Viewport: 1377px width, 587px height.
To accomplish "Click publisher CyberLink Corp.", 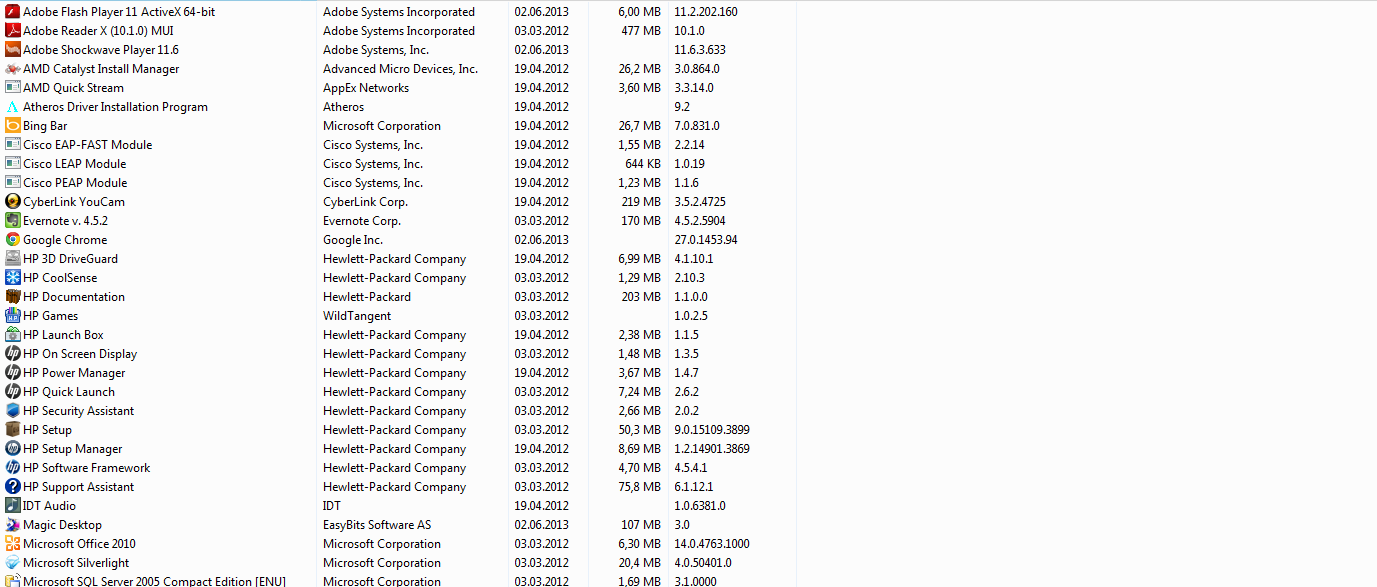I will pyautogui.click(x=365, y=202).
